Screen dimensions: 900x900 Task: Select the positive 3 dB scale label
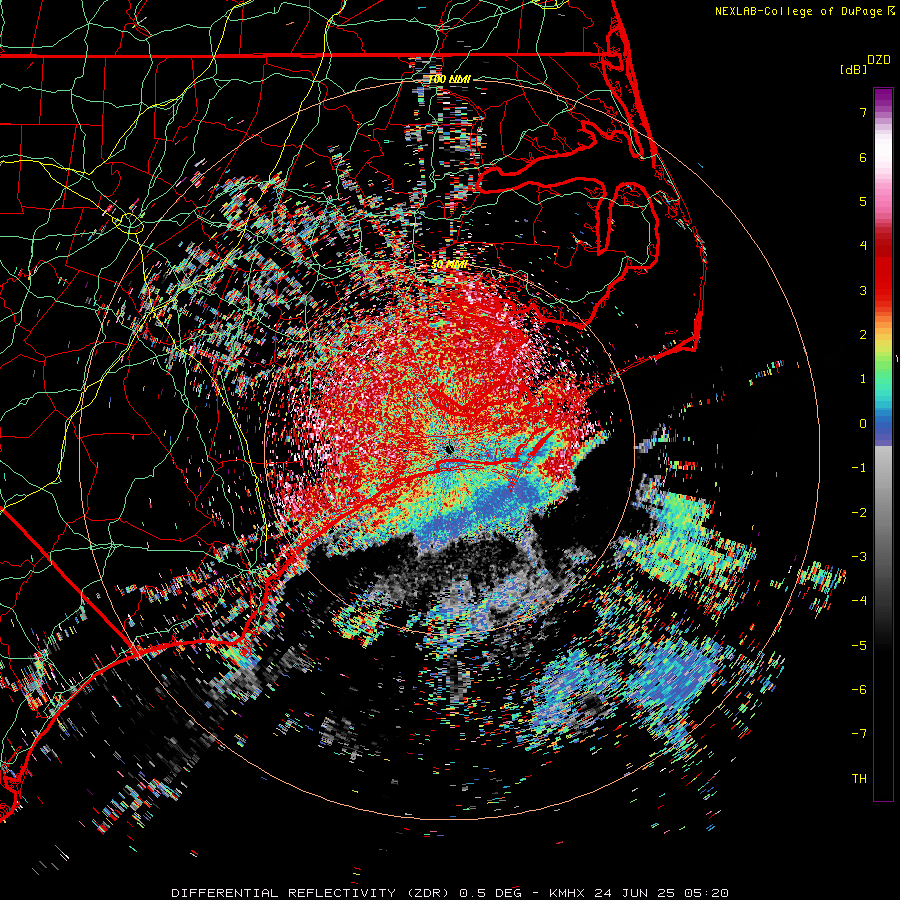click(863, 290)
